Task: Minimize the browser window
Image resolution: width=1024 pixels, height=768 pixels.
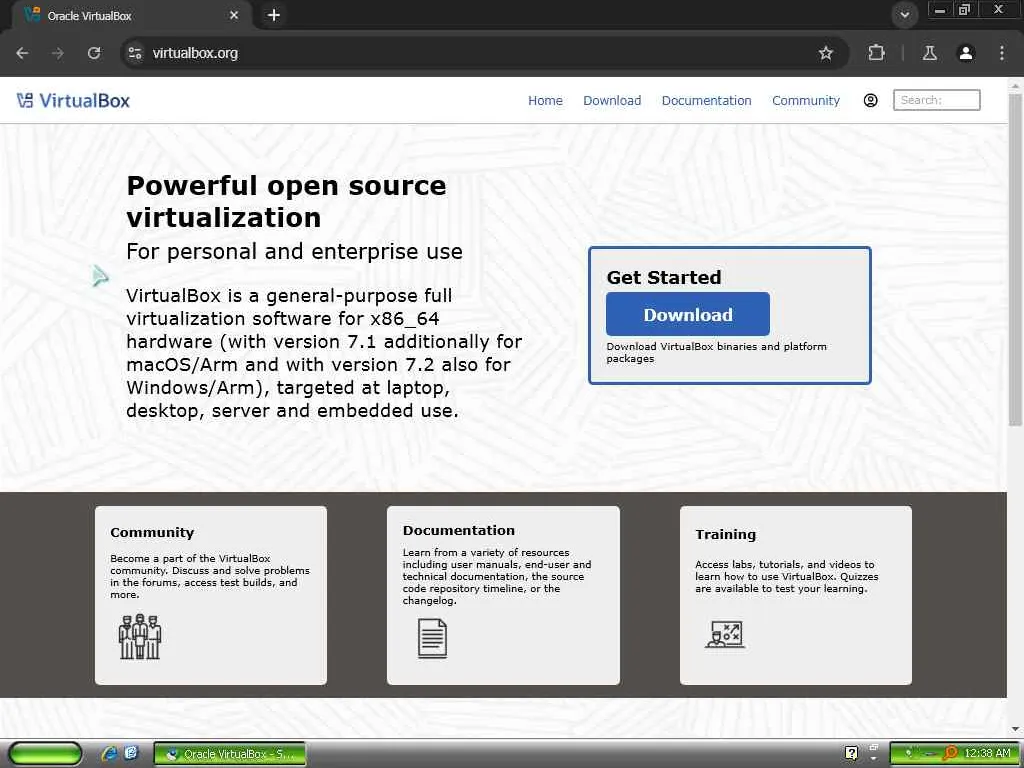Action: click(x=940, y=10)
